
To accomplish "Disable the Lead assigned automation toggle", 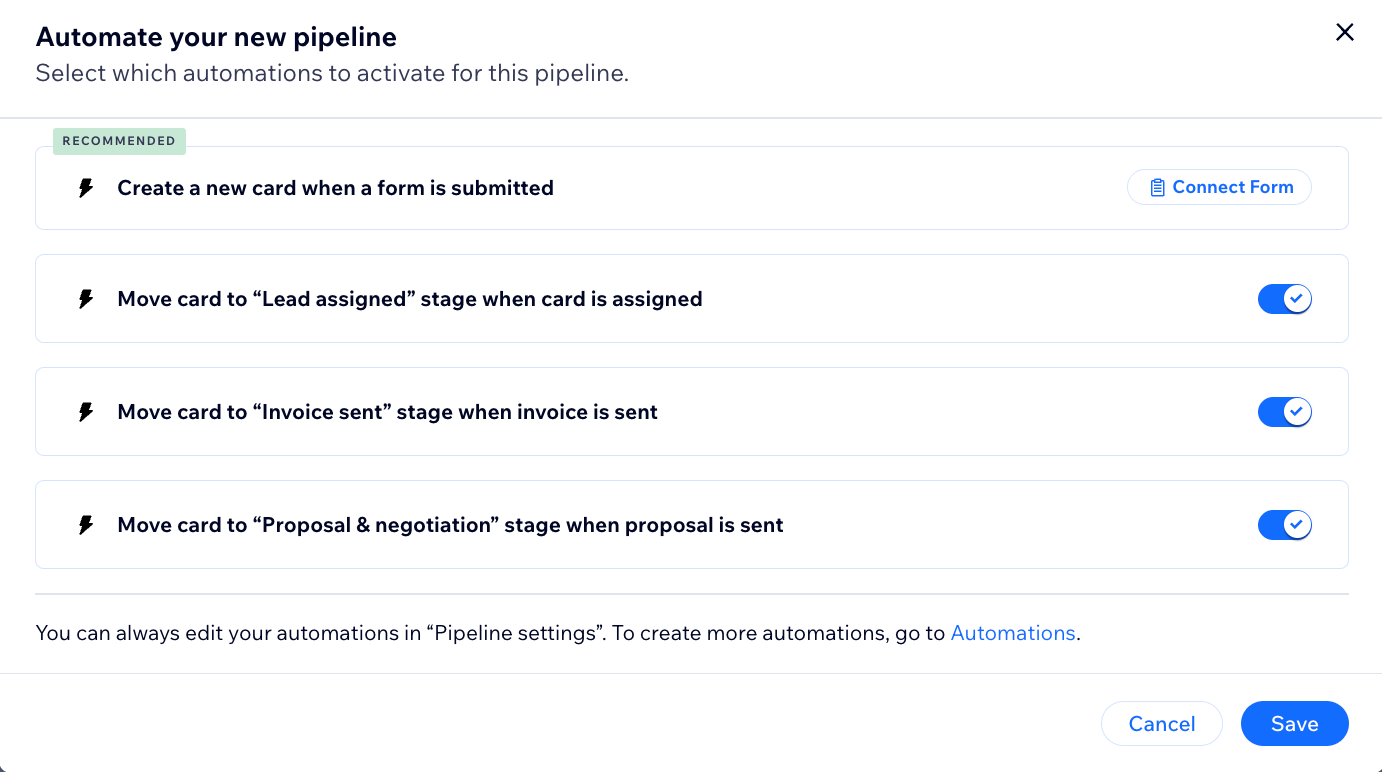I will (1284, 299).
